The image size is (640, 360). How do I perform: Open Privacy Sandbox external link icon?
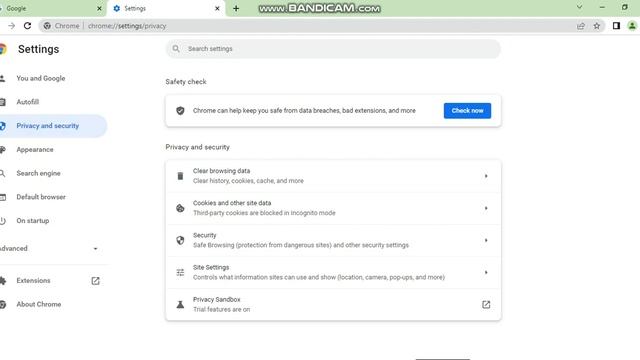(x=486, y=304)
